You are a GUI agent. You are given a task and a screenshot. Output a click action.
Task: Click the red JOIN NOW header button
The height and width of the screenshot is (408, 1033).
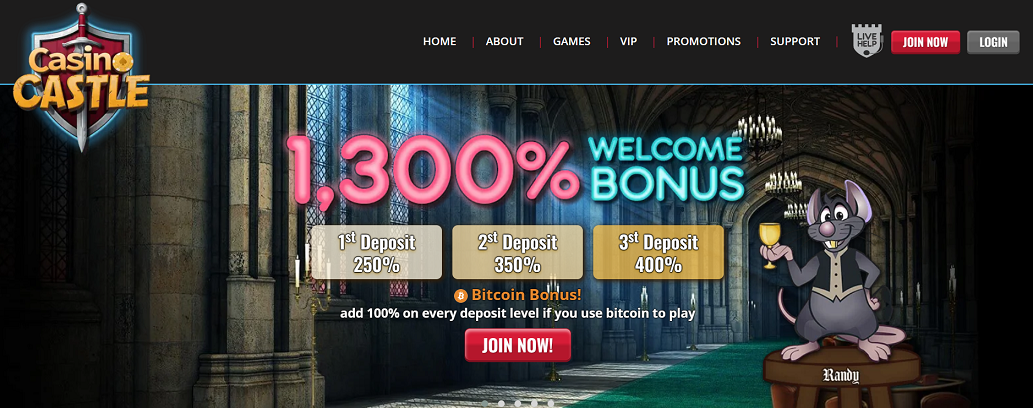click(x=925, y=42)
